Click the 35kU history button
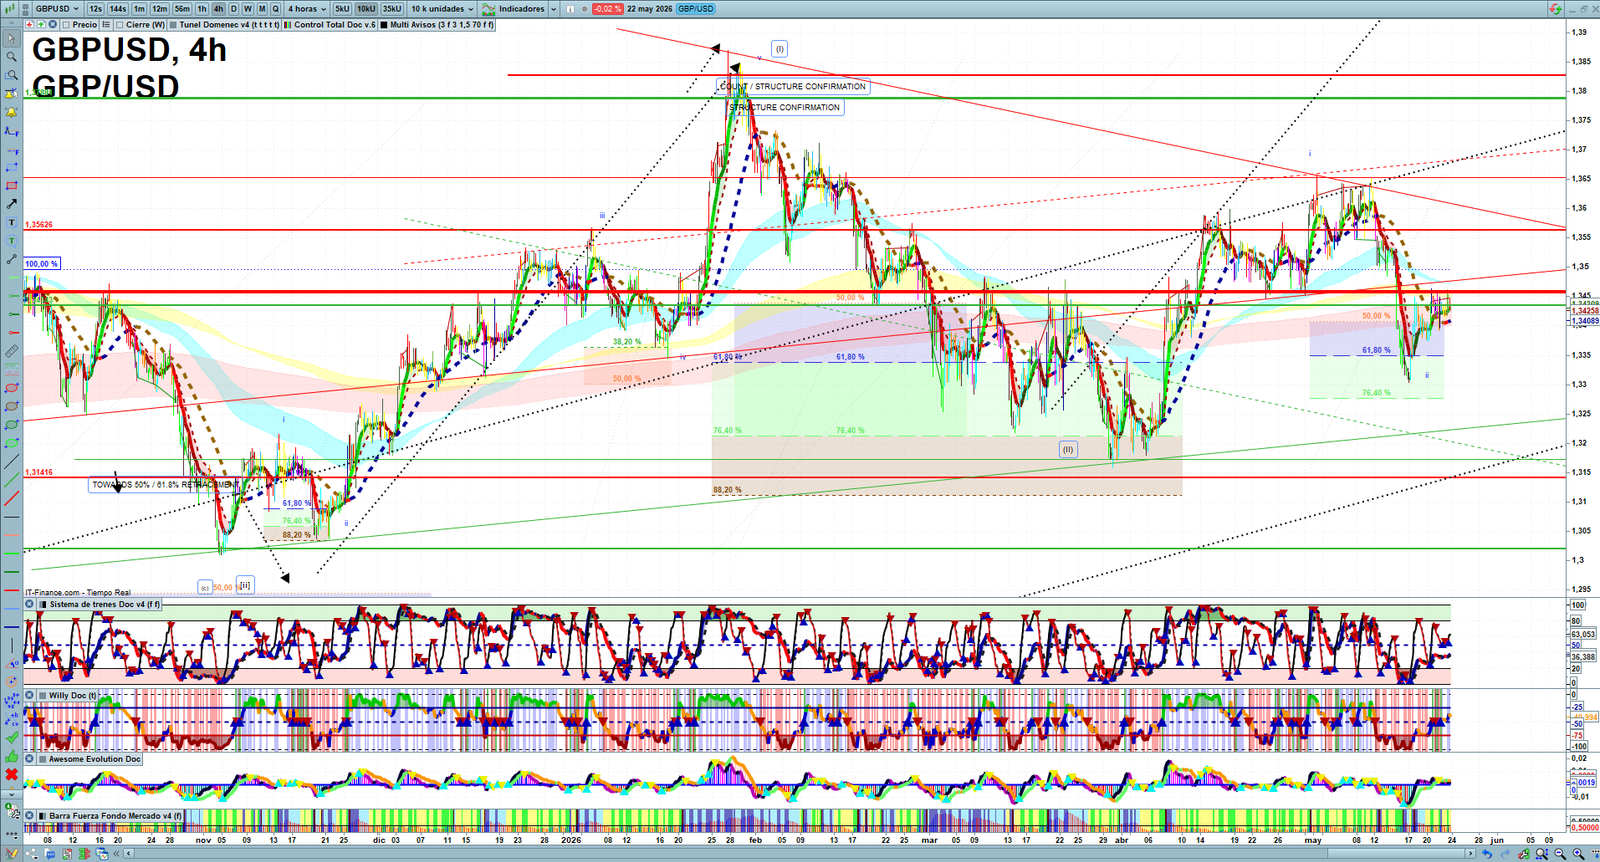This screenshot has width=1600, height=862. coord(392,9)
